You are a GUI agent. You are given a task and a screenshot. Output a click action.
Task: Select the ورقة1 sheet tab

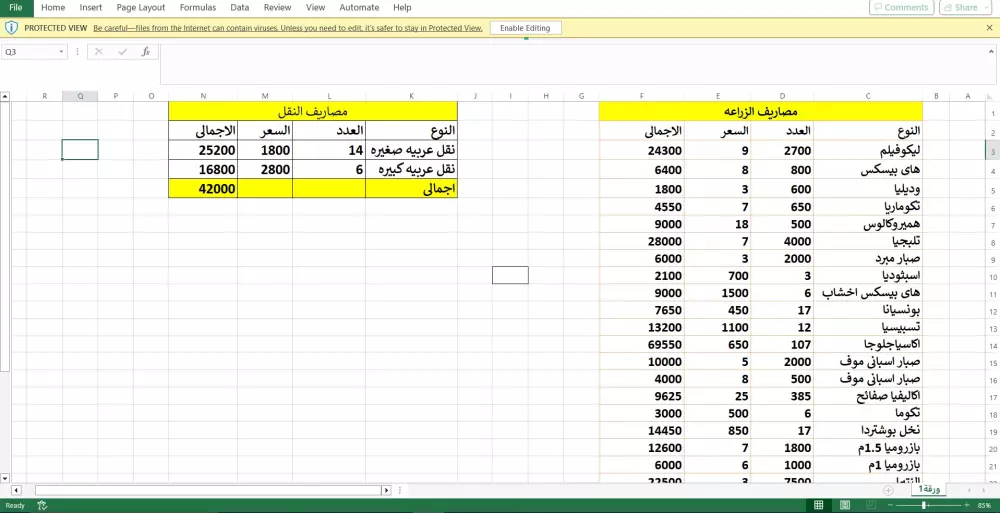pos(929,489)
